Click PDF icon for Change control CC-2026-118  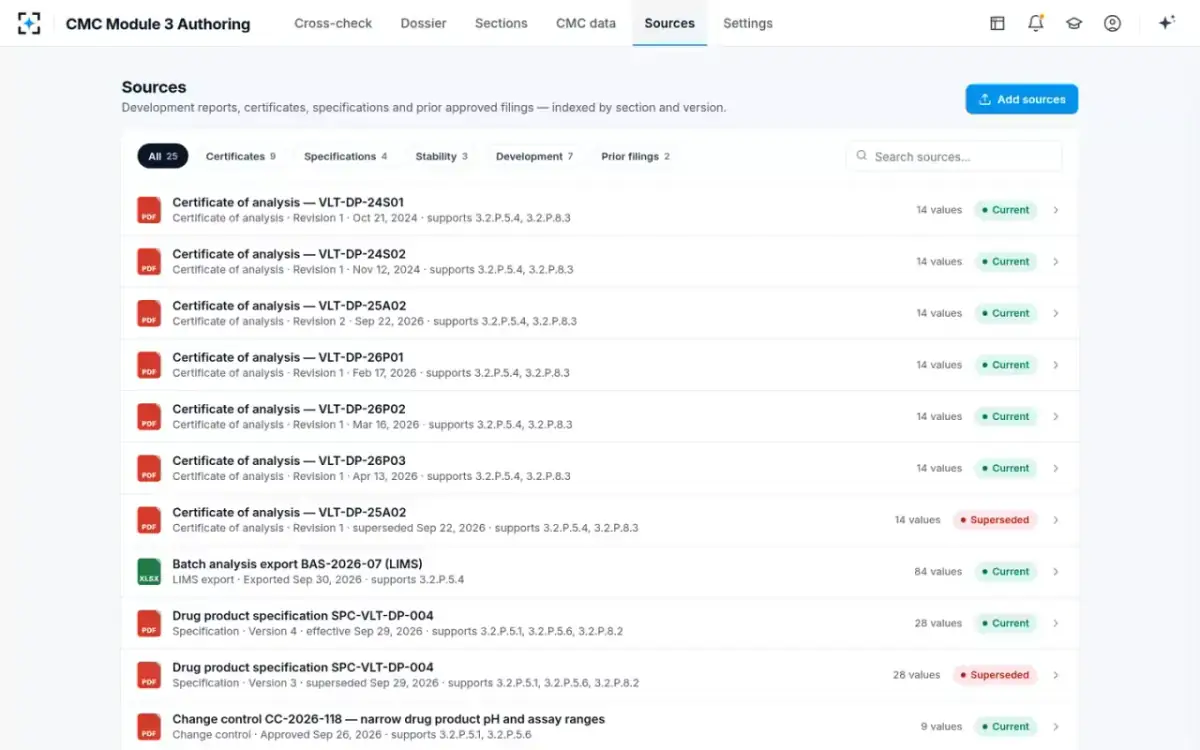pos(149,727)
